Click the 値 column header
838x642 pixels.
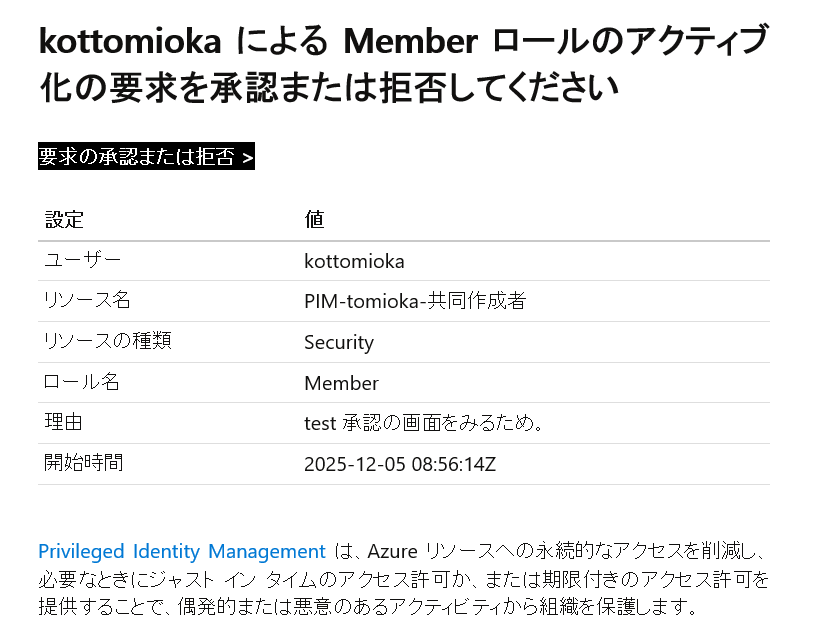point(314,220)
